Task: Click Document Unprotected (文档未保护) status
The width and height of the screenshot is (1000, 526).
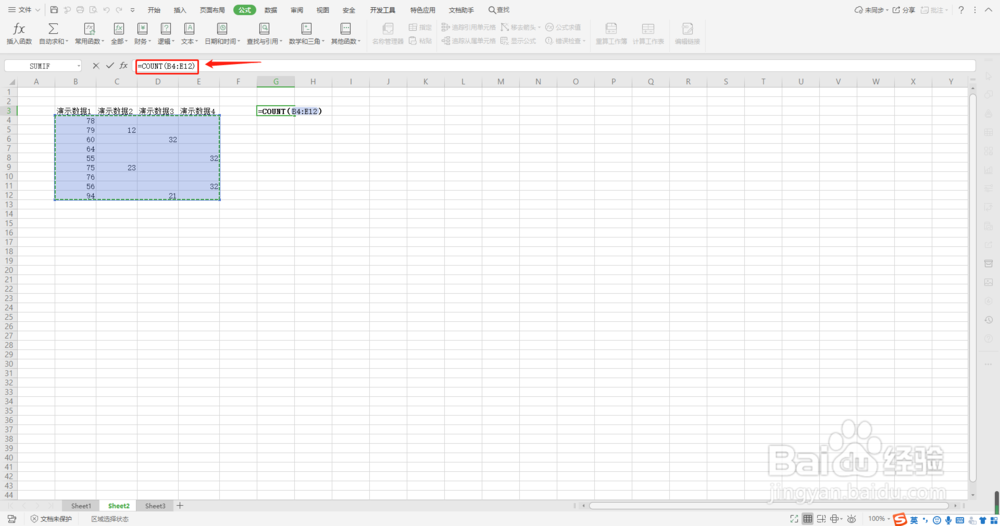Action: [x=52, y=519]
